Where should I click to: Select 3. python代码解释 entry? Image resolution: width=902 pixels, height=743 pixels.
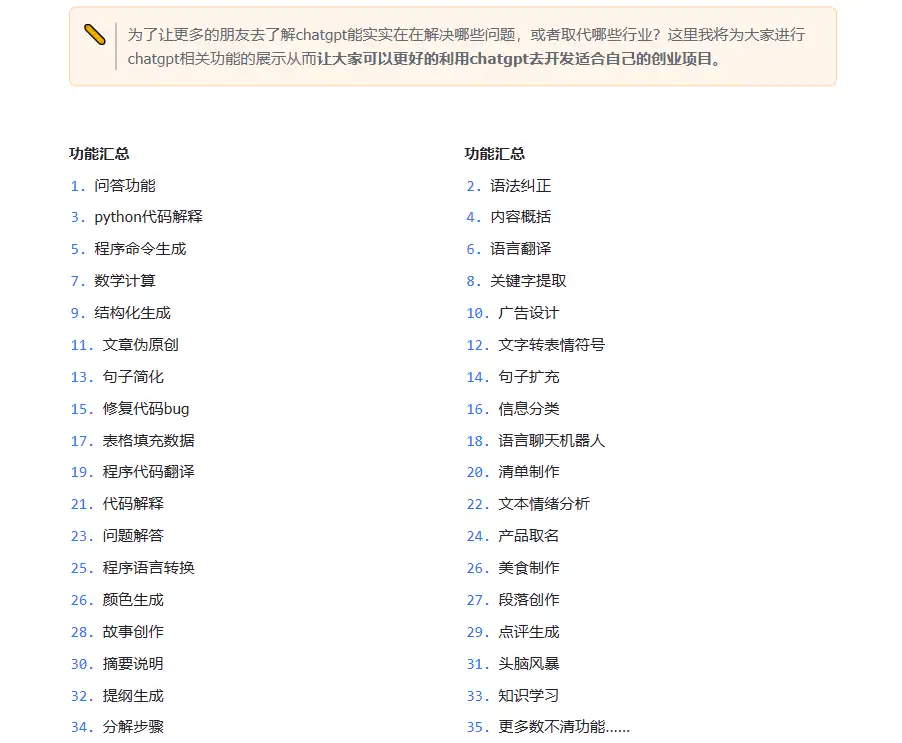click(x=137, y=217)
